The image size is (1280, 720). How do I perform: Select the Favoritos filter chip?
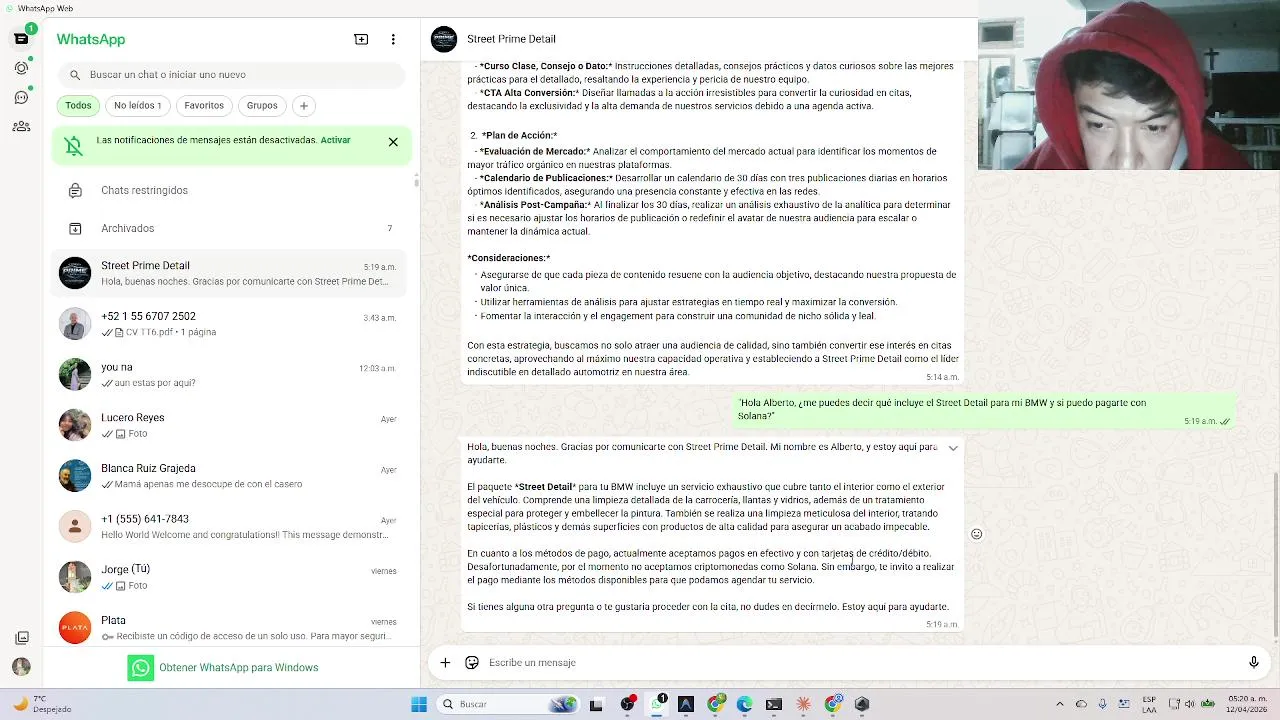click(204, 105)
